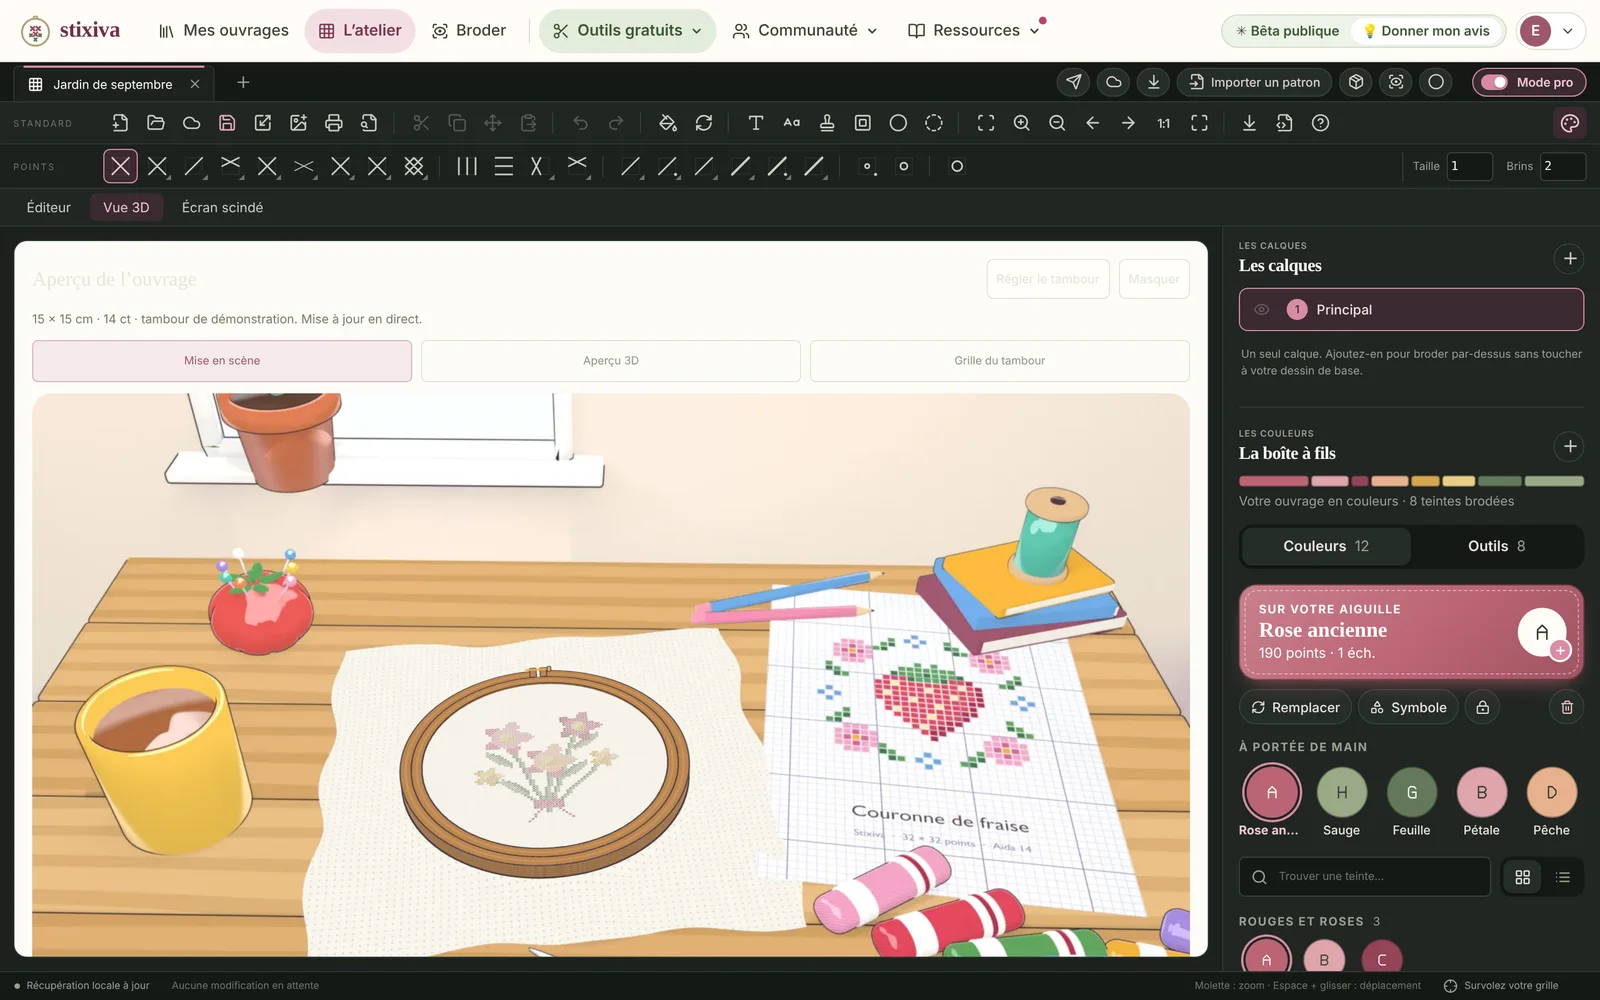
Task: Click the Remplacer button
Action: pos(1296,707)
